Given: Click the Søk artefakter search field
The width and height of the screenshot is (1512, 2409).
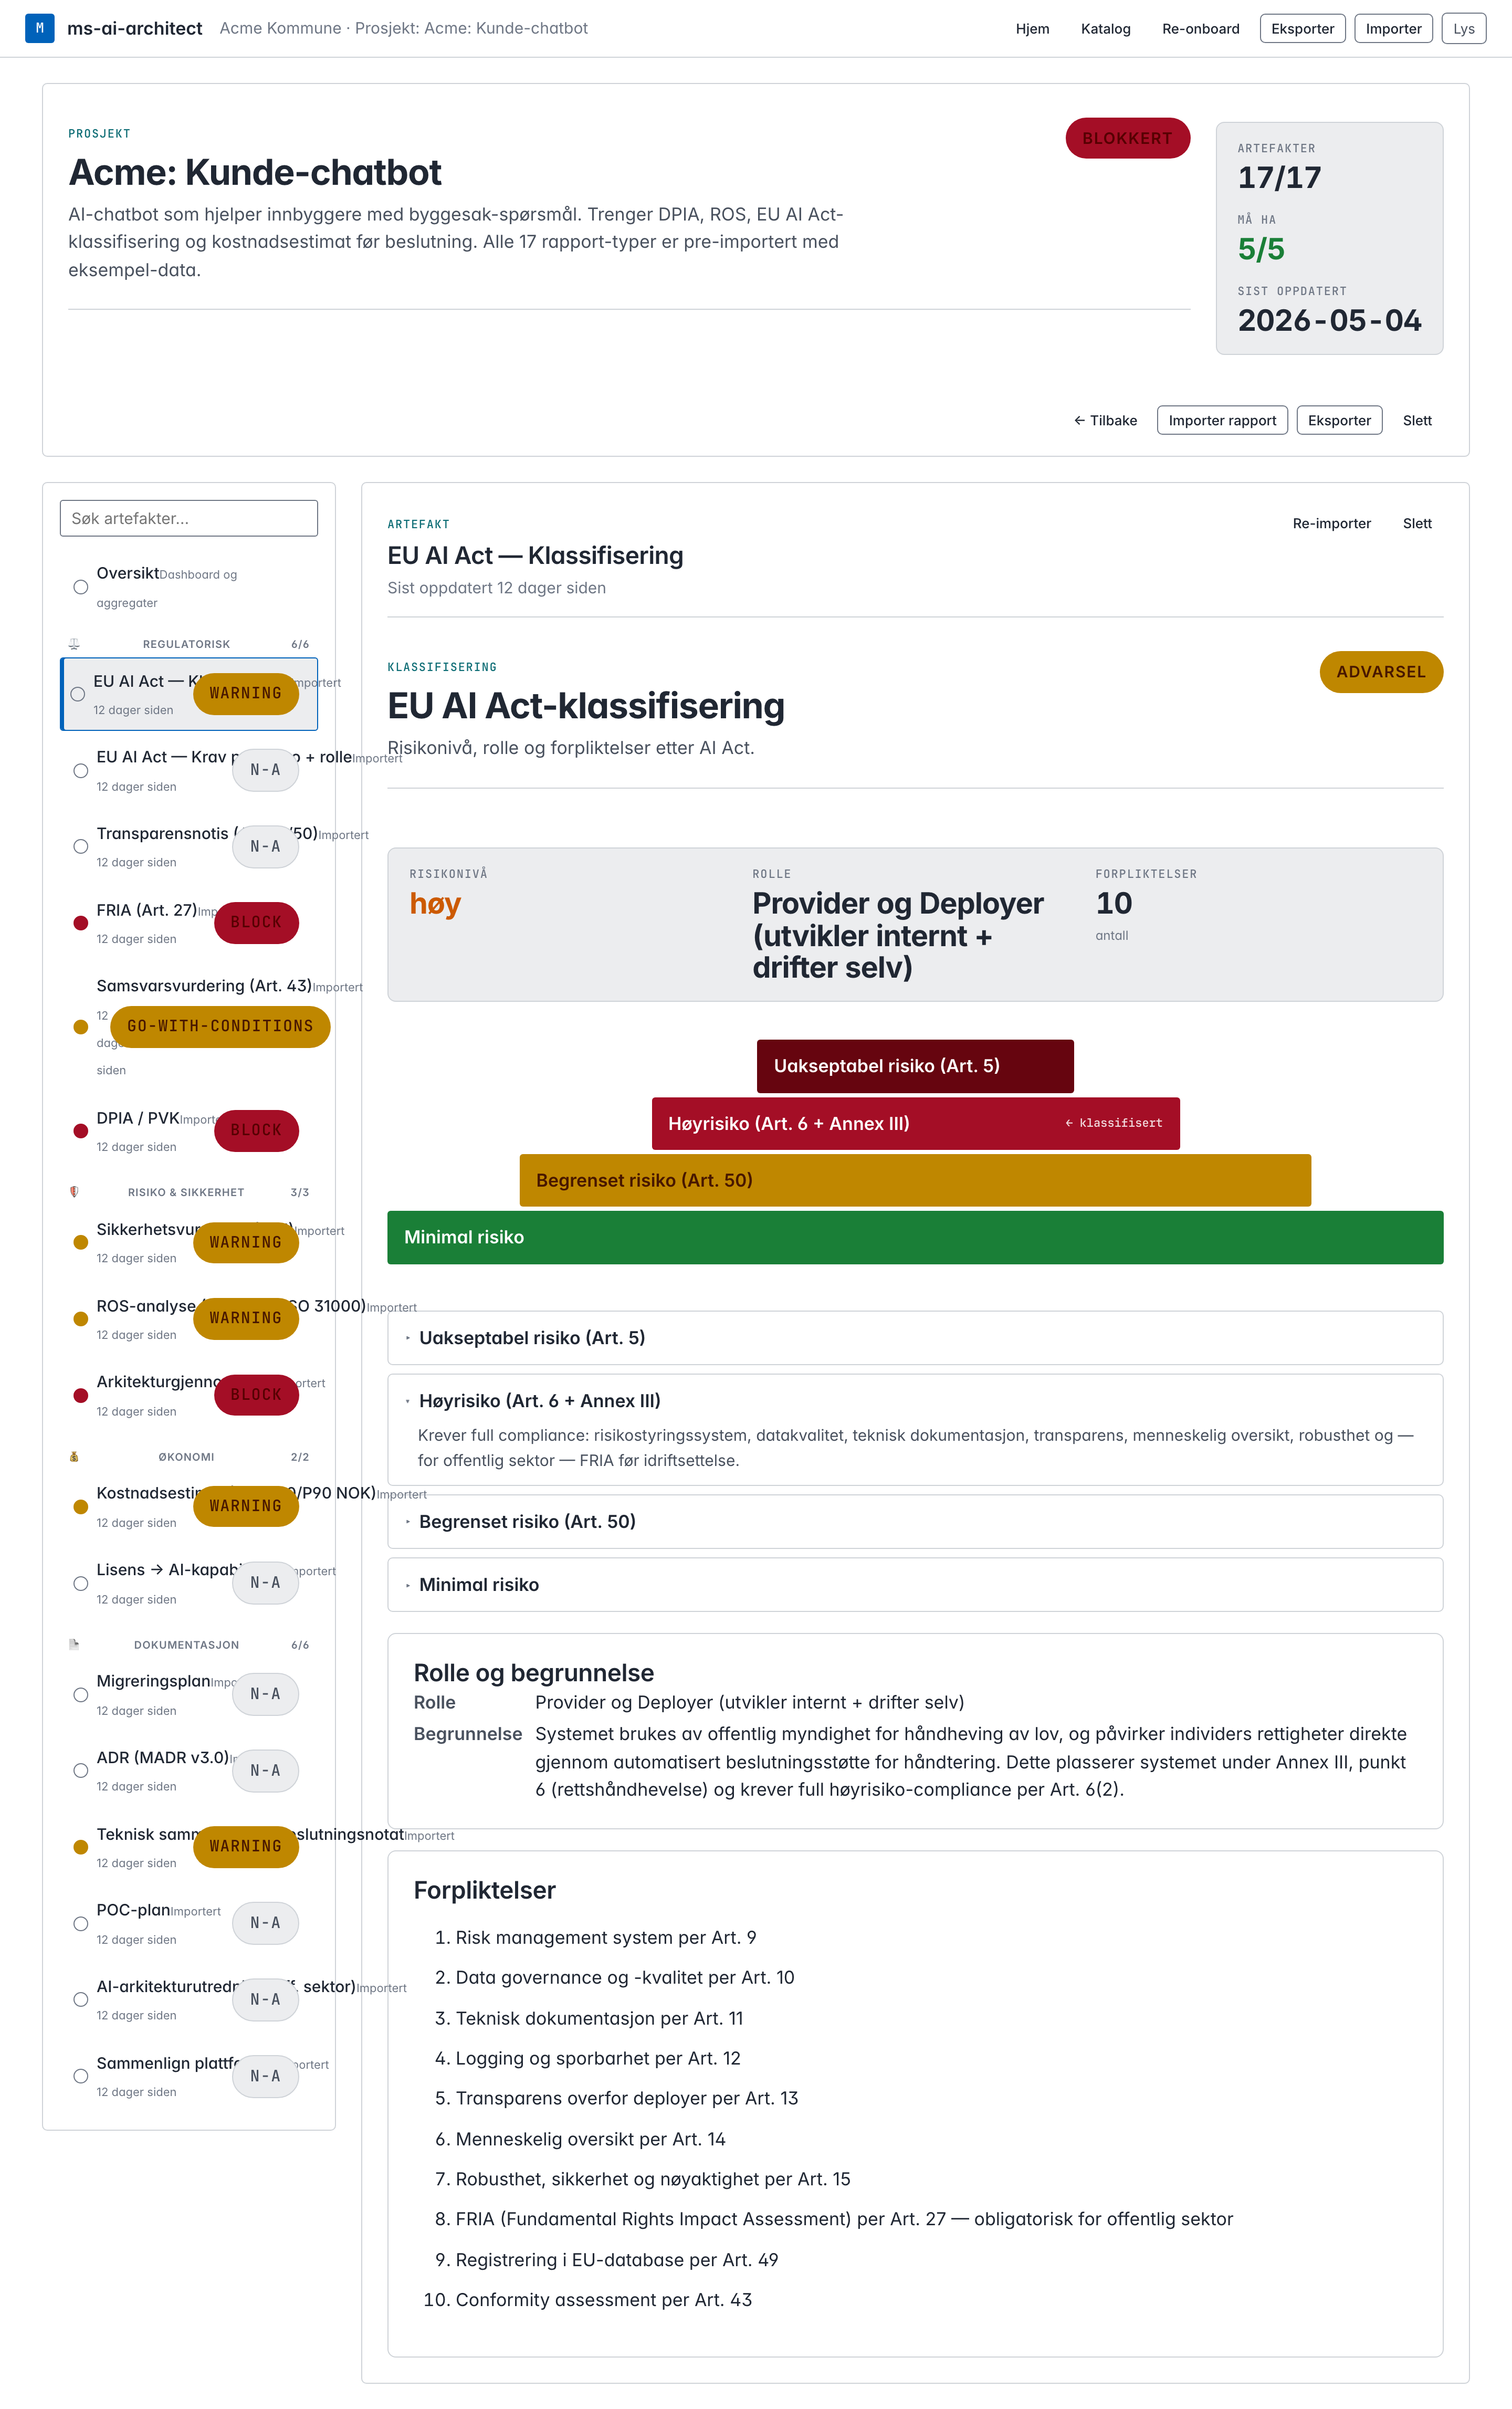Looking at the screenshot, I should tap(189, 518).
